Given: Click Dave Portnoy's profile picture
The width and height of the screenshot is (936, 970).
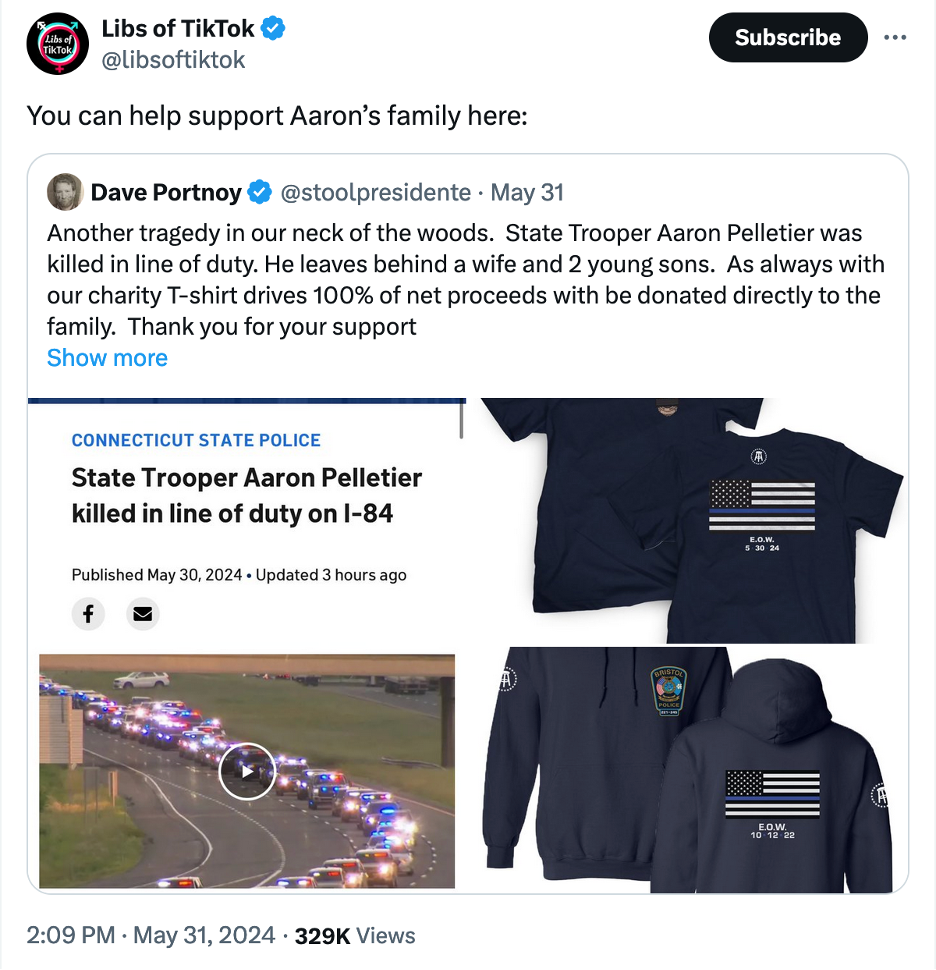Looking at the screenshot, I should click(65, 192).
